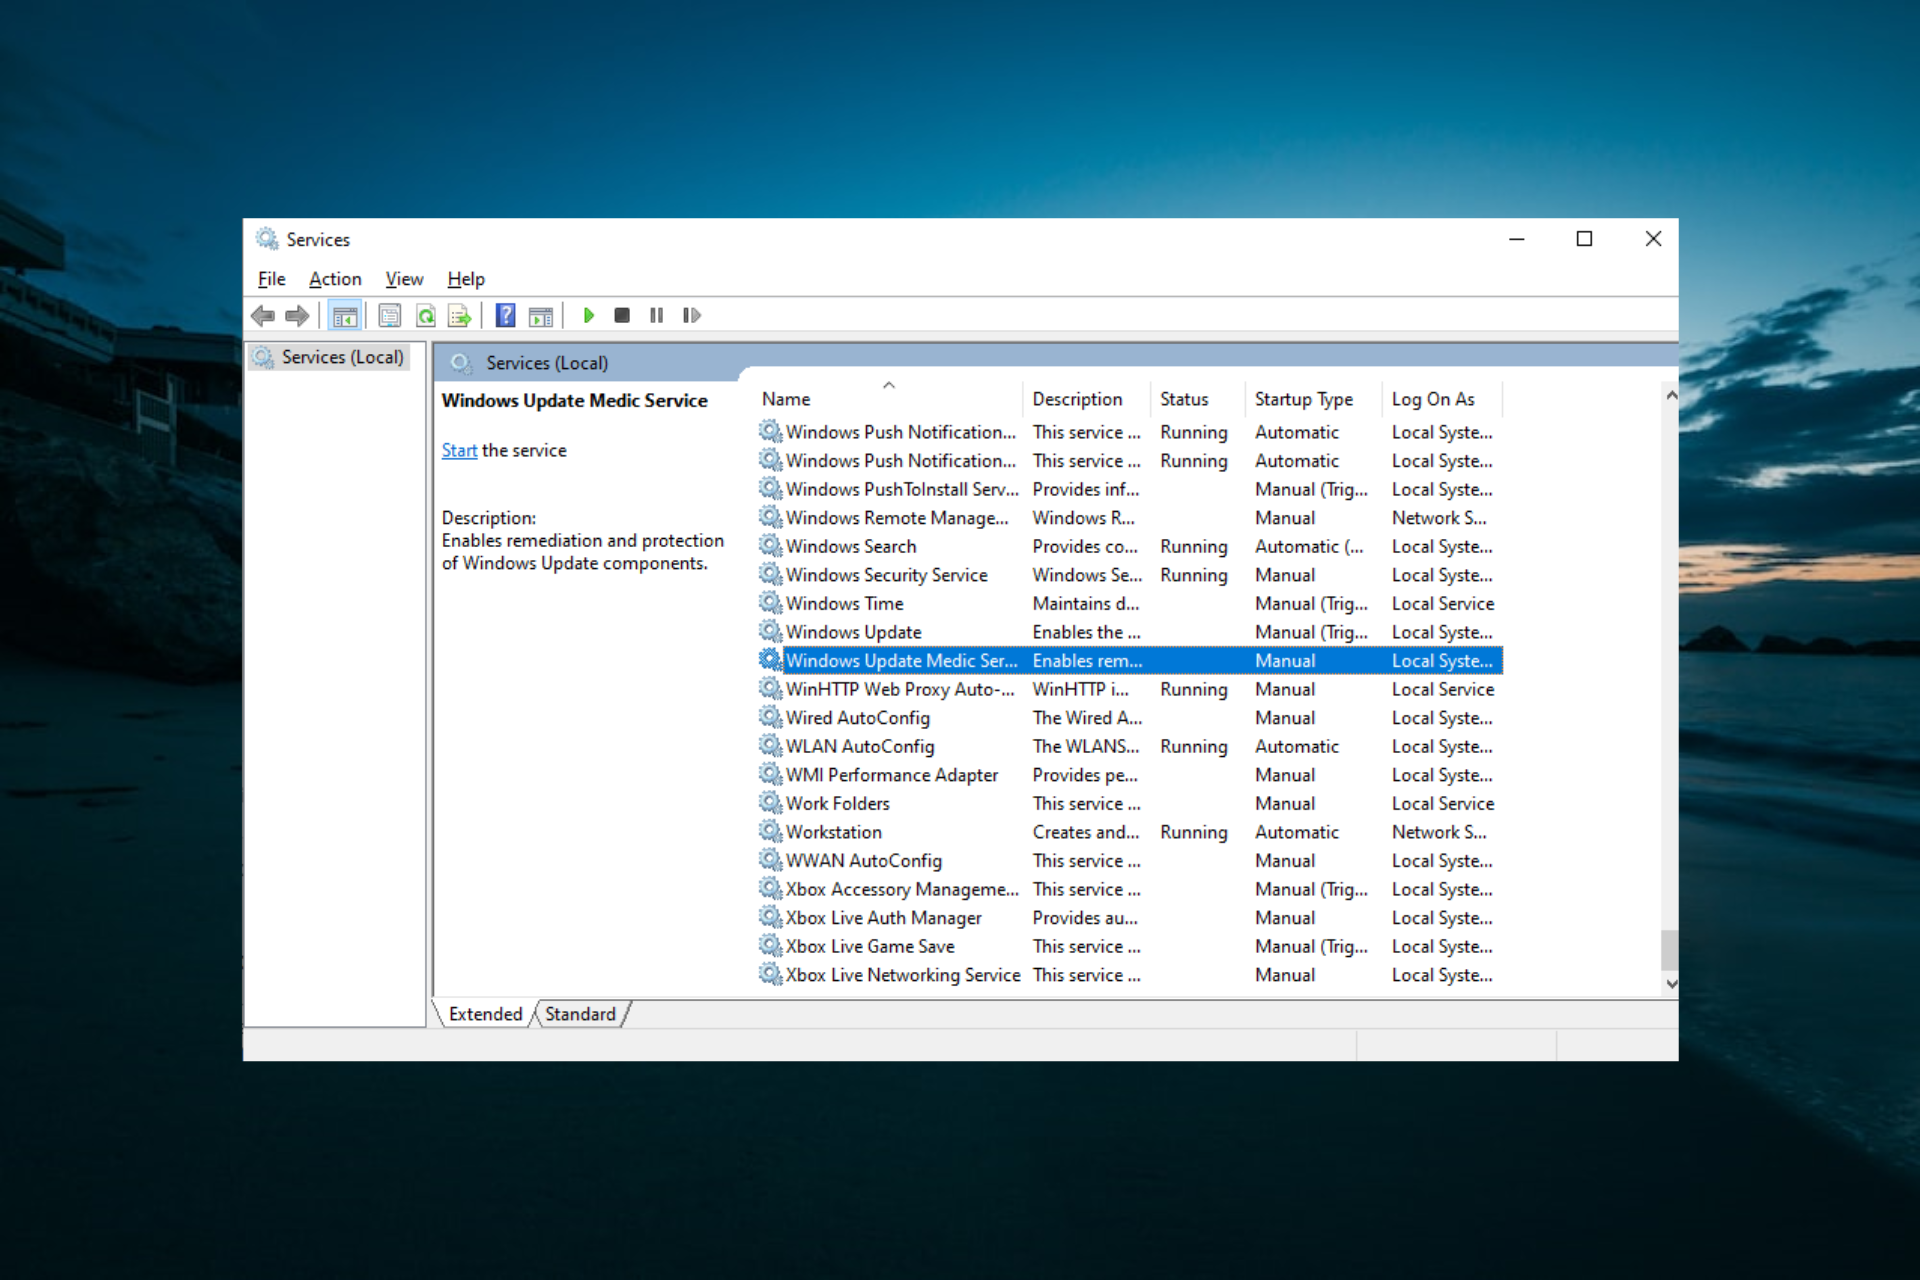Toggle Show/Hide Action Pane icon
This screenshot has width=1920, height=1280.
(541, 316)
